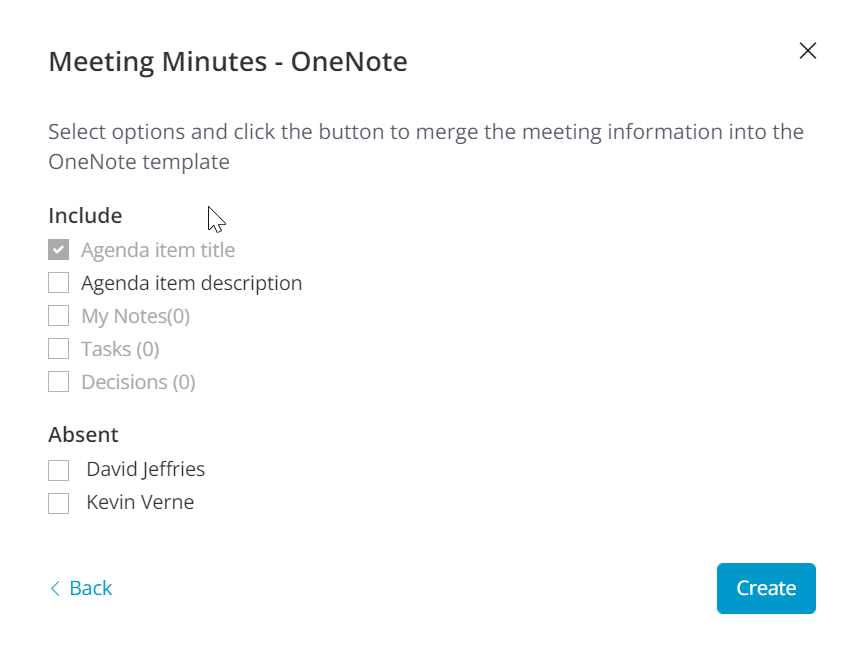Check the box next to Kevin Verne
This screenshot has width=858, height=657.
click(58, 503)
